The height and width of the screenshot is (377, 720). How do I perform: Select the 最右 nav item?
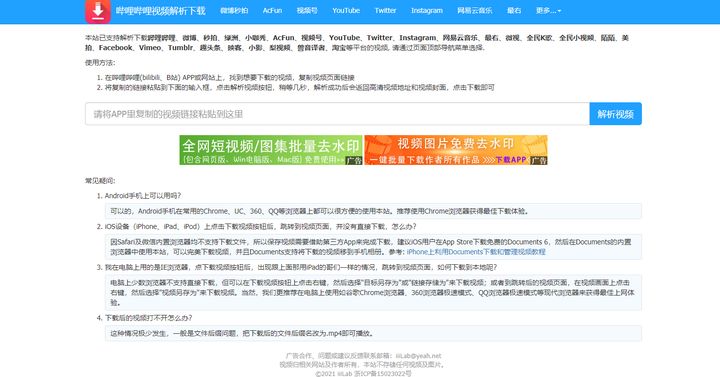(x=514, y=11)
